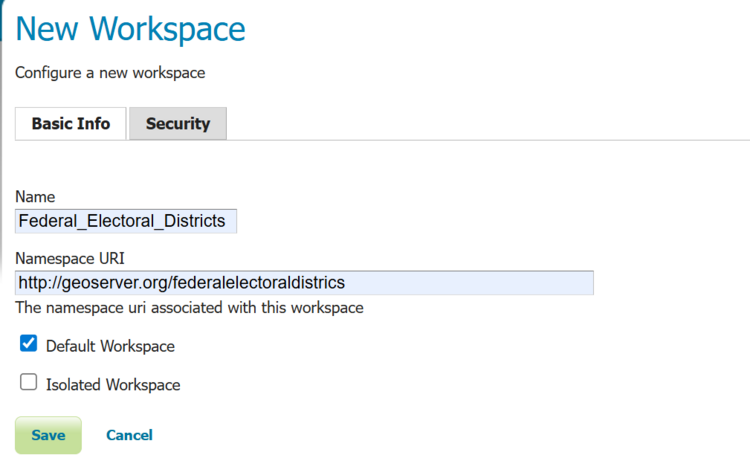Click the New Workspace page heading
This screenshot has width=750, height=458.
(130, 28)
